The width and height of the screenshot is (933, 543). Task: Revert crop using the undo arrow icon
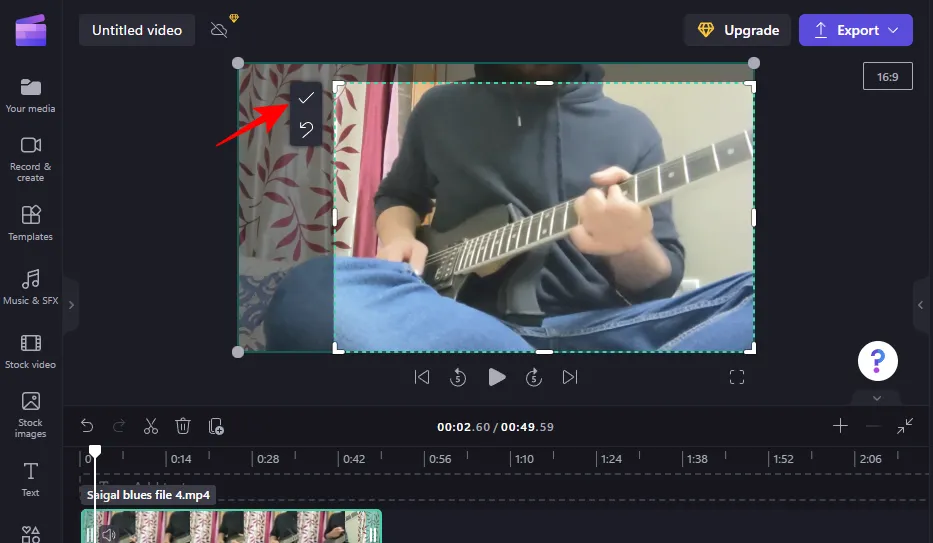(x=306, y=129)
